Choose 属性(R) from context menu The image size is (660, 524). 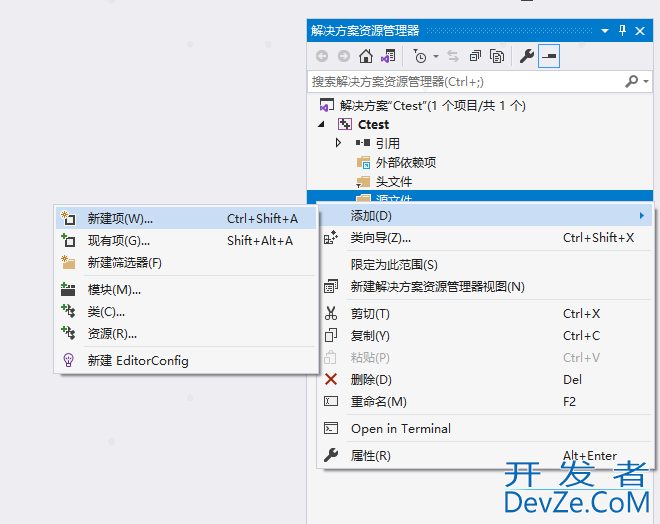(x=485, y=455)
